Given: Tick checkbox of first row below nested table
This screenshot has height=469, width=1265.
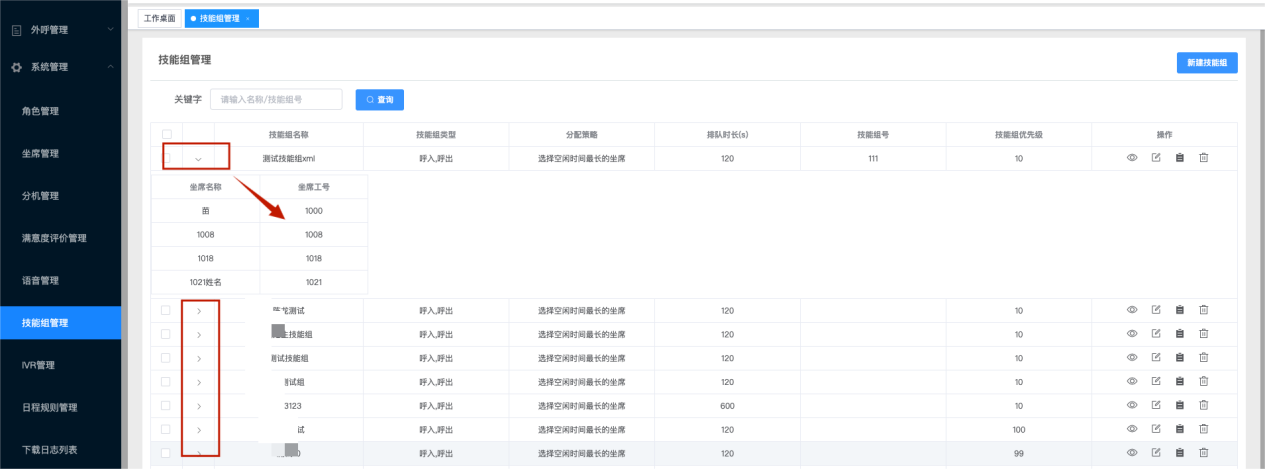Looking at the screenshot, I should pos(166,310).
